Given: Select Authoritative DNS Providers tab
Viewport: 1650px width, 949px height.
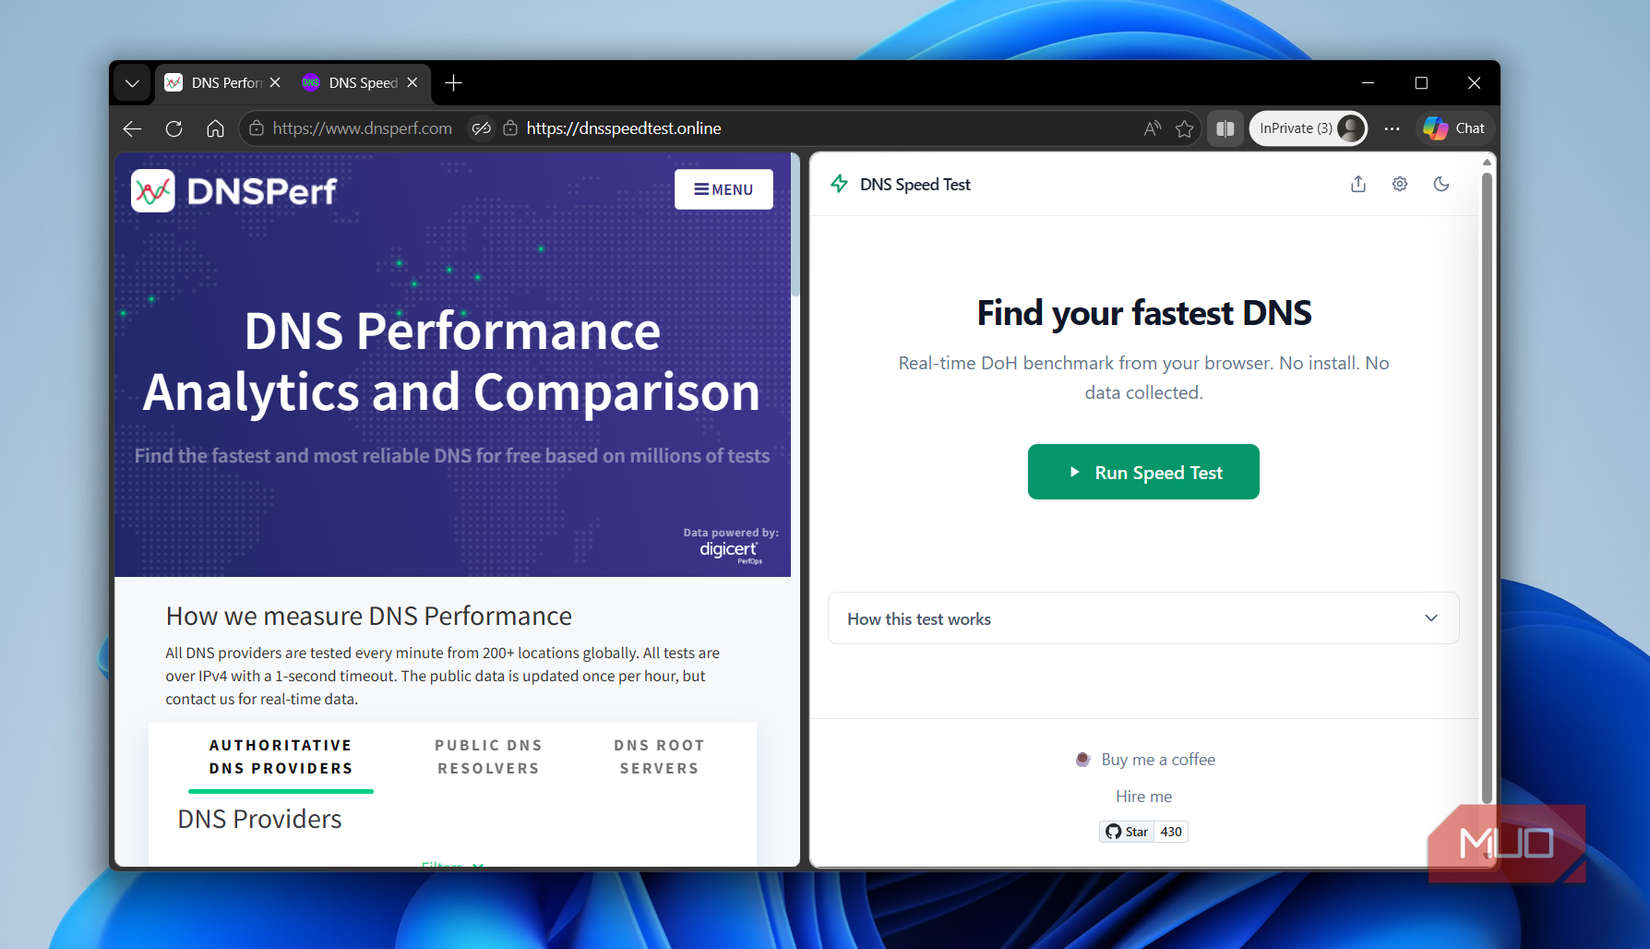Looking at the screenshot, I should (281, 757).
